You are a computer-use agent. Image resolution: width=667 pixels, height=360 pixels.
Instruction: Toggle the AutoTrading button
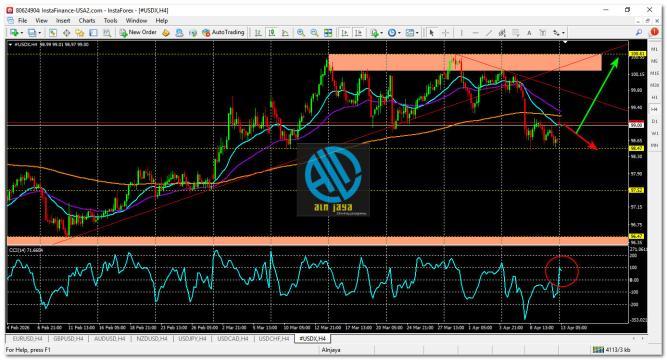(223, 32)
